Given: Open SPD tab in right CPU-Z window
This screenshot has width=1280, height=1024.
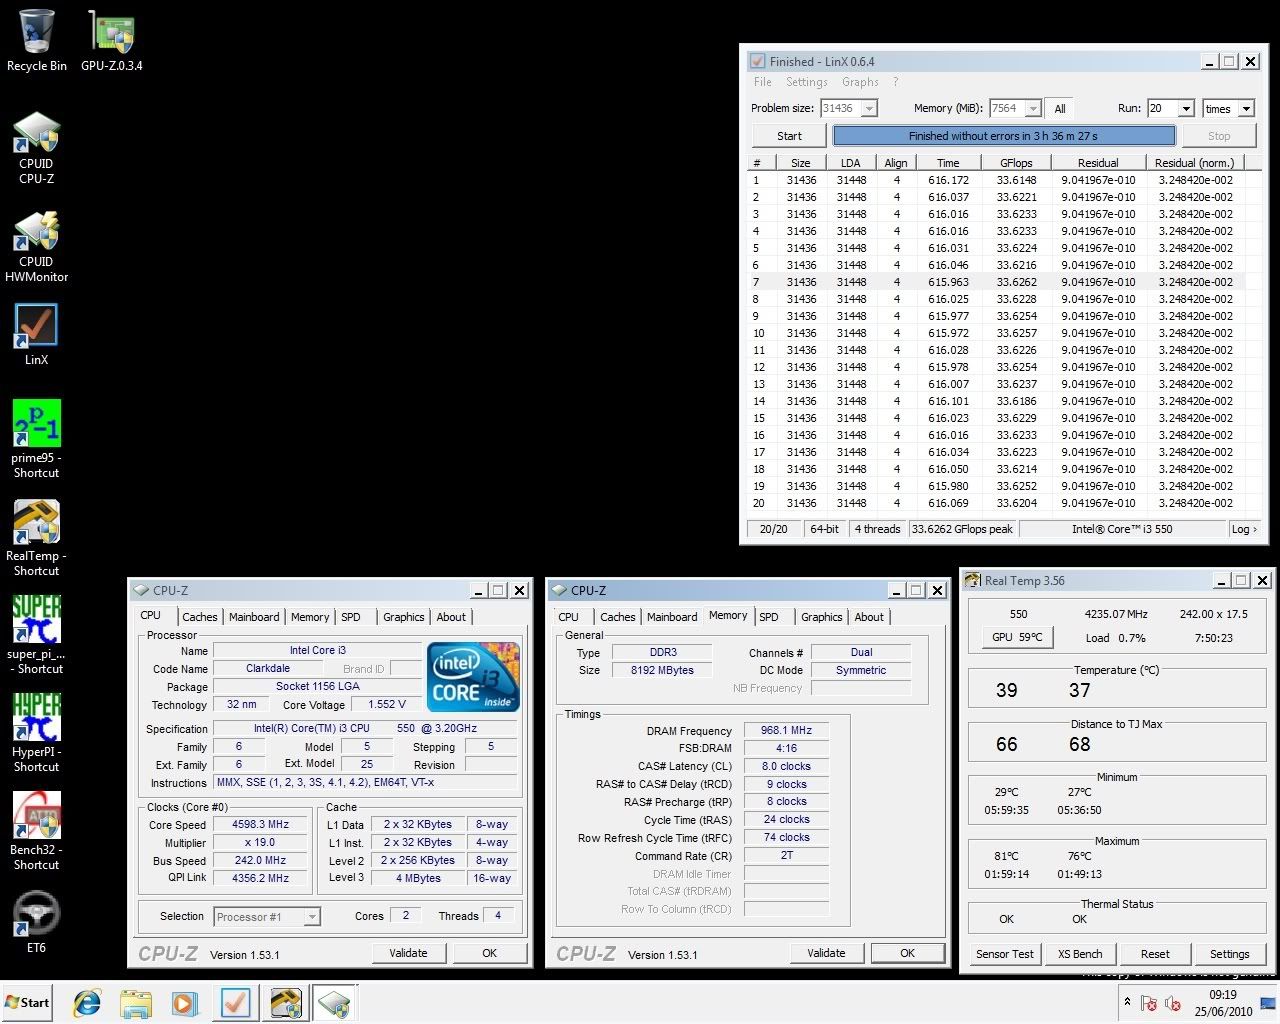Looking at the screenshot, I should coord(769,617).
